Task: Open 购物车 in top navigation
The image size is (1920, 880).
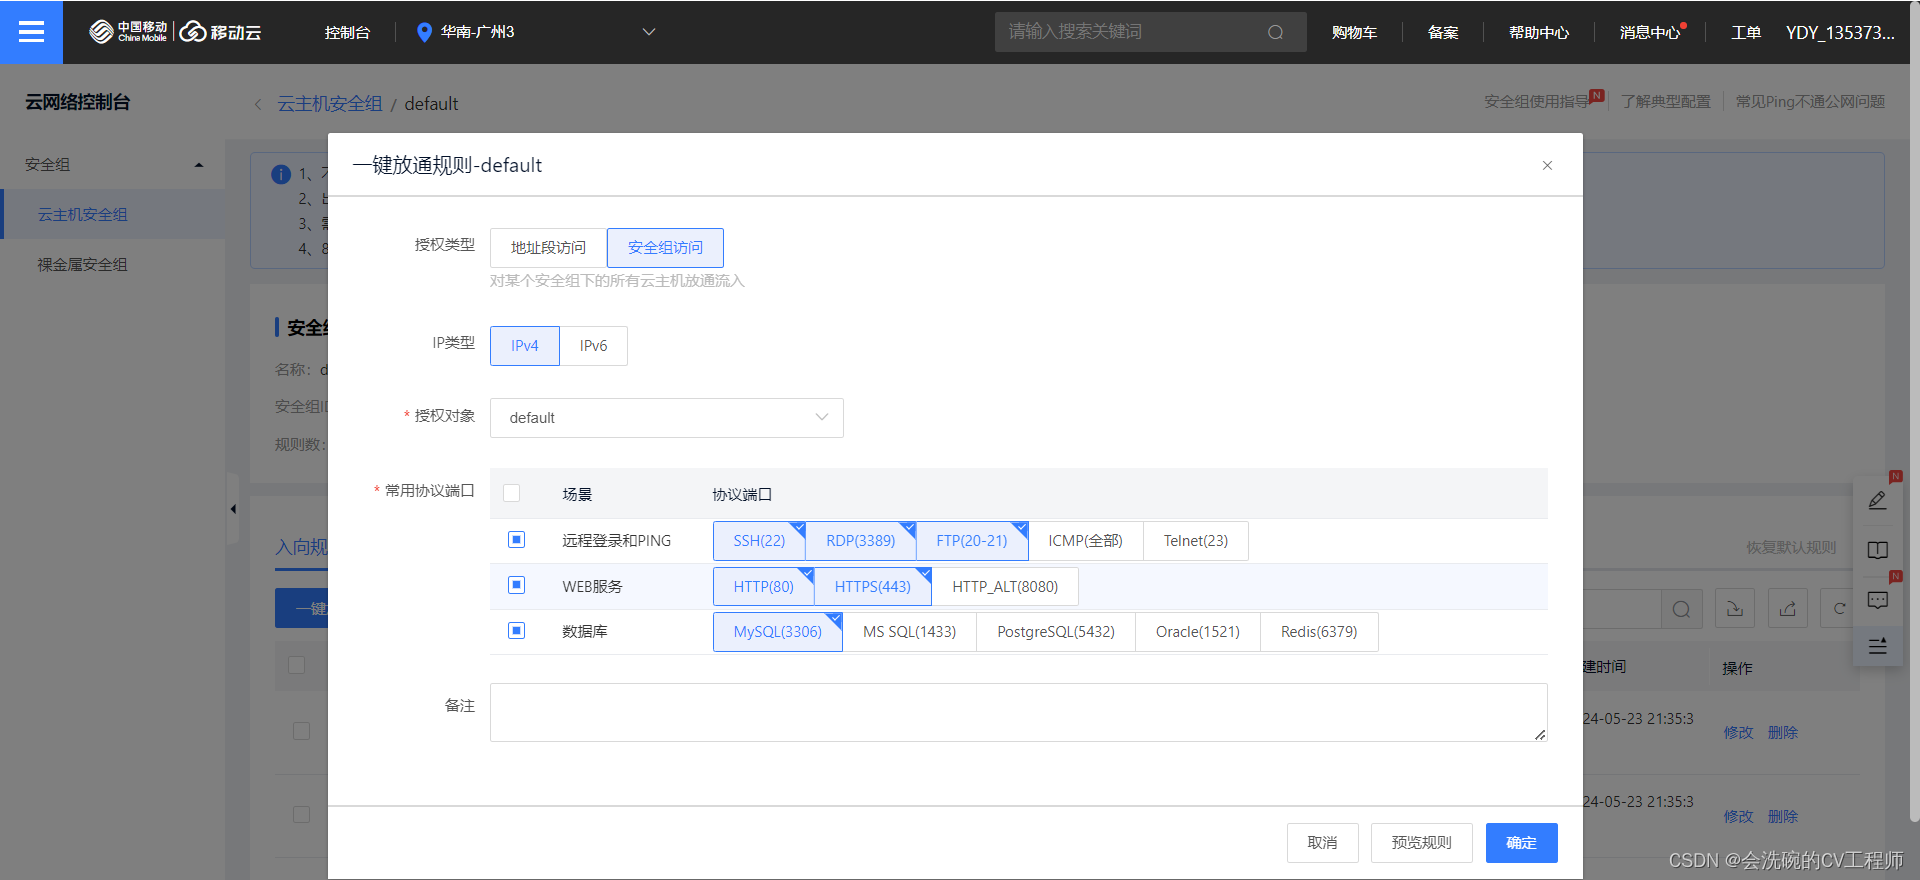Action: (x=1354, y=32)
